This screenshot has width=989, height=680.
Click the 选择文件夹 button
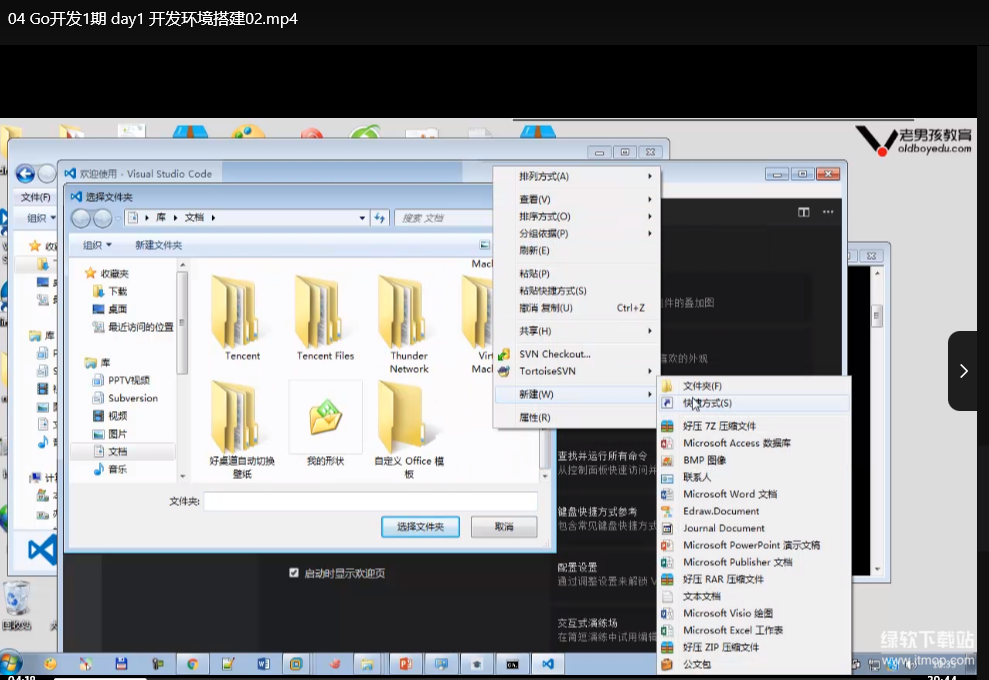point(419,526)
